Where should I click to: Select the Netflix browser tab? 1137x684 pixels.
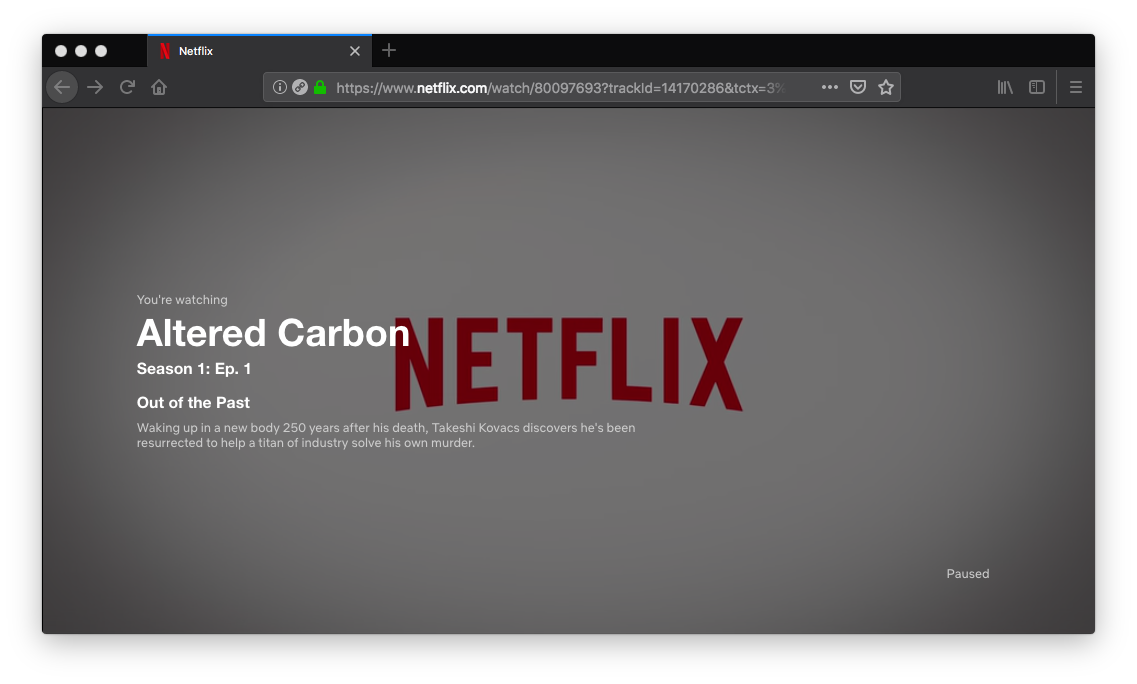260,51
